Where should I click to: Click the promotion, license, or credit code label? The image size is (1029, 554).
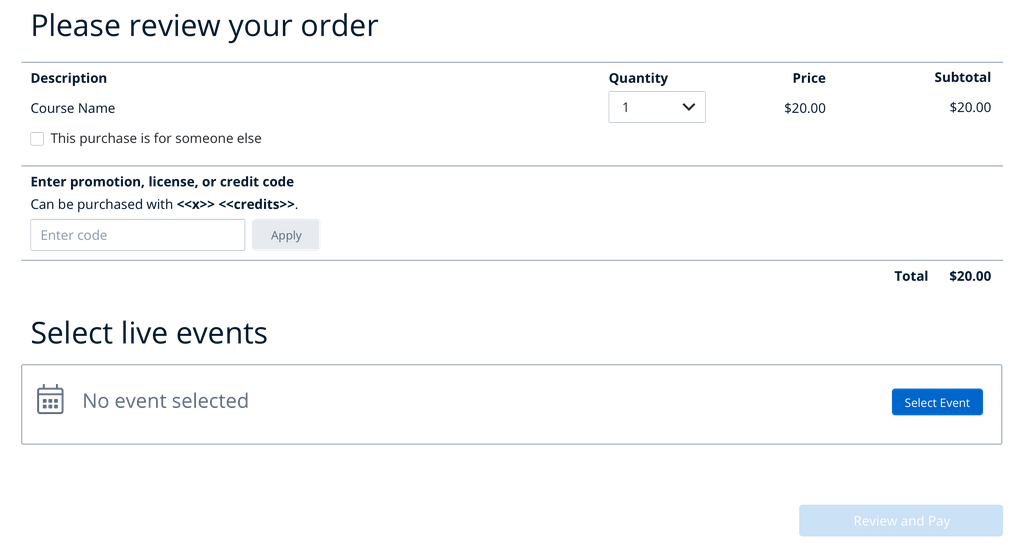click(x=162, y=182)
